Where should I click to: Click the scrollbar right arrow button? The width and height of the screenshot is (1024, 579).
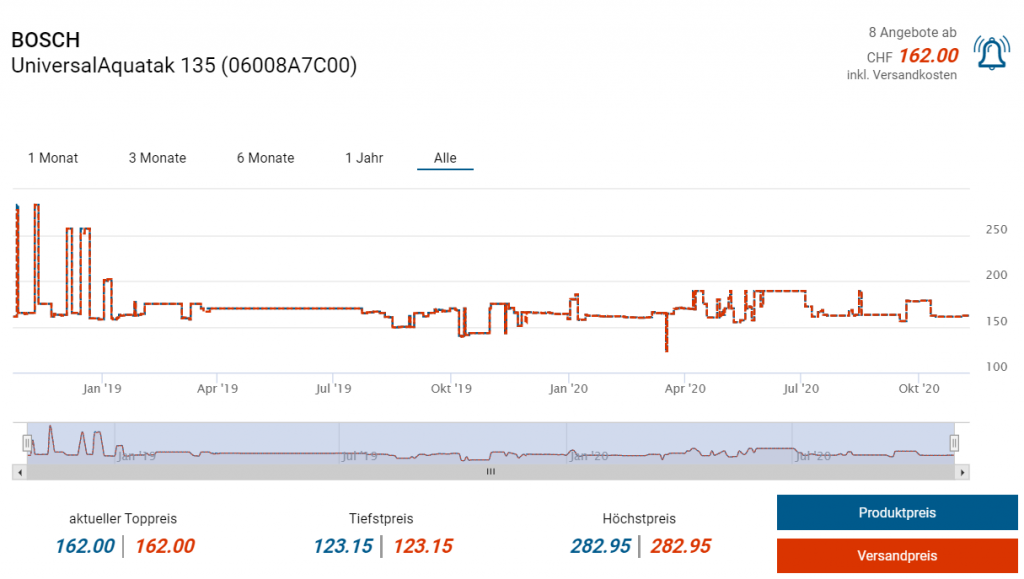[x=962, y=471]
